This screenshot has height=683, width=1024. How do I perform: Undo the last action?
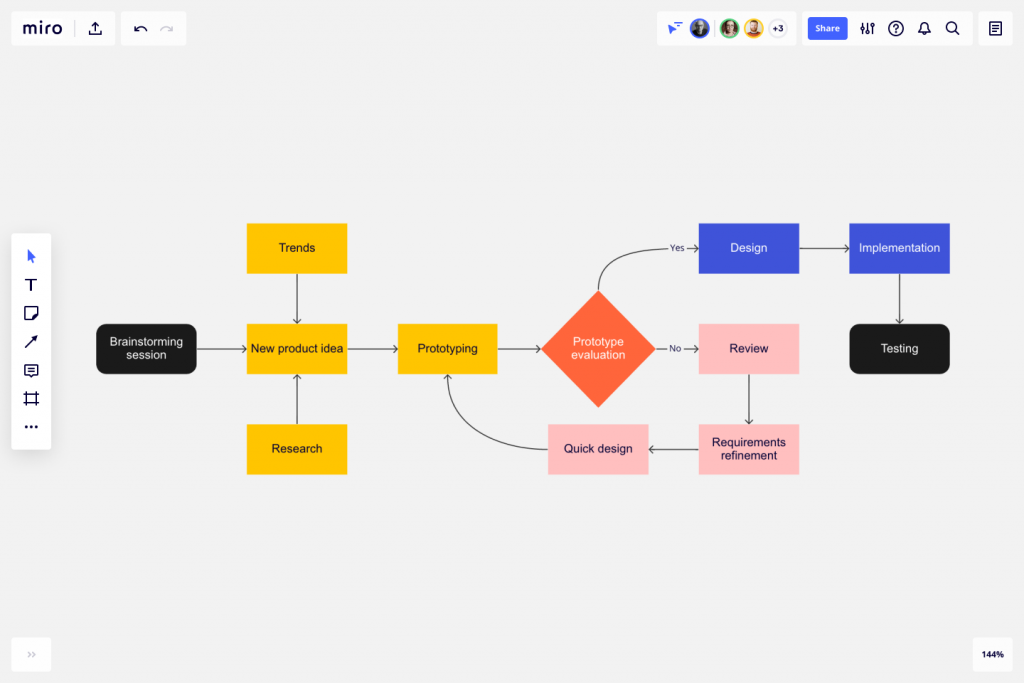pos(139,28)
